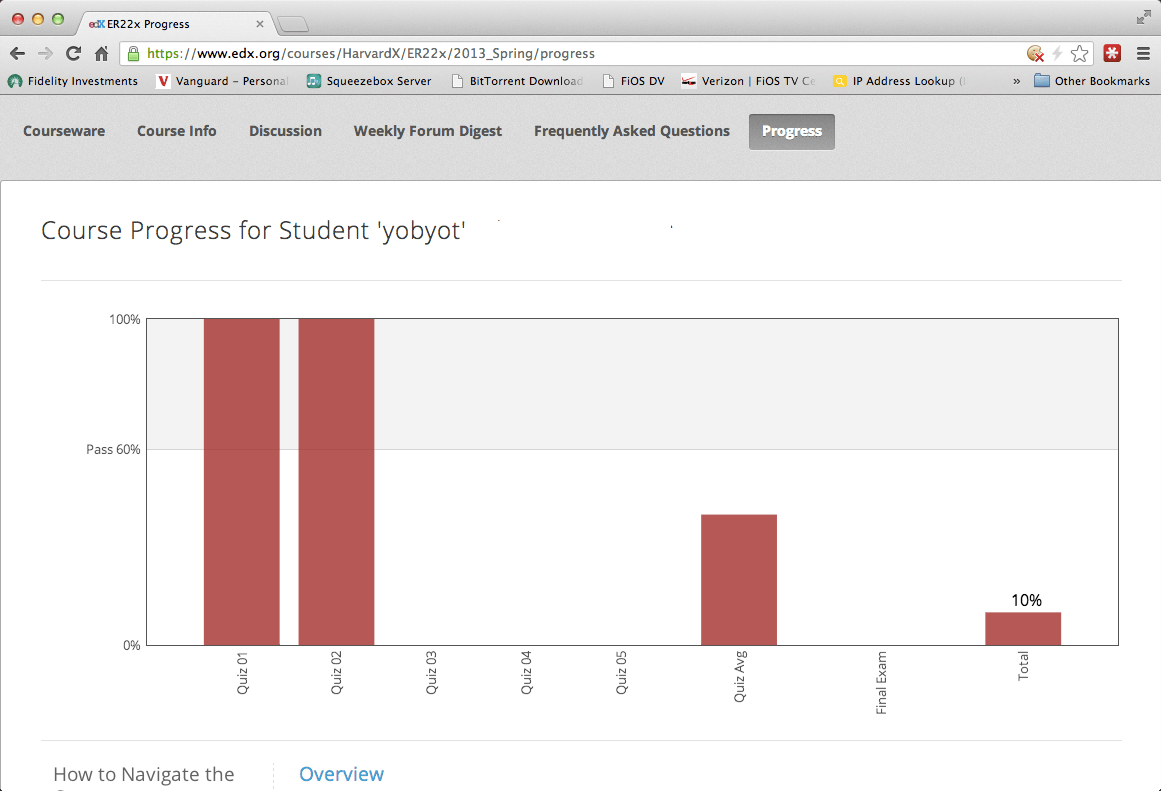Click the 100% axis label
Viewport: 1161px width, 791px height.
tap(124, 319)
